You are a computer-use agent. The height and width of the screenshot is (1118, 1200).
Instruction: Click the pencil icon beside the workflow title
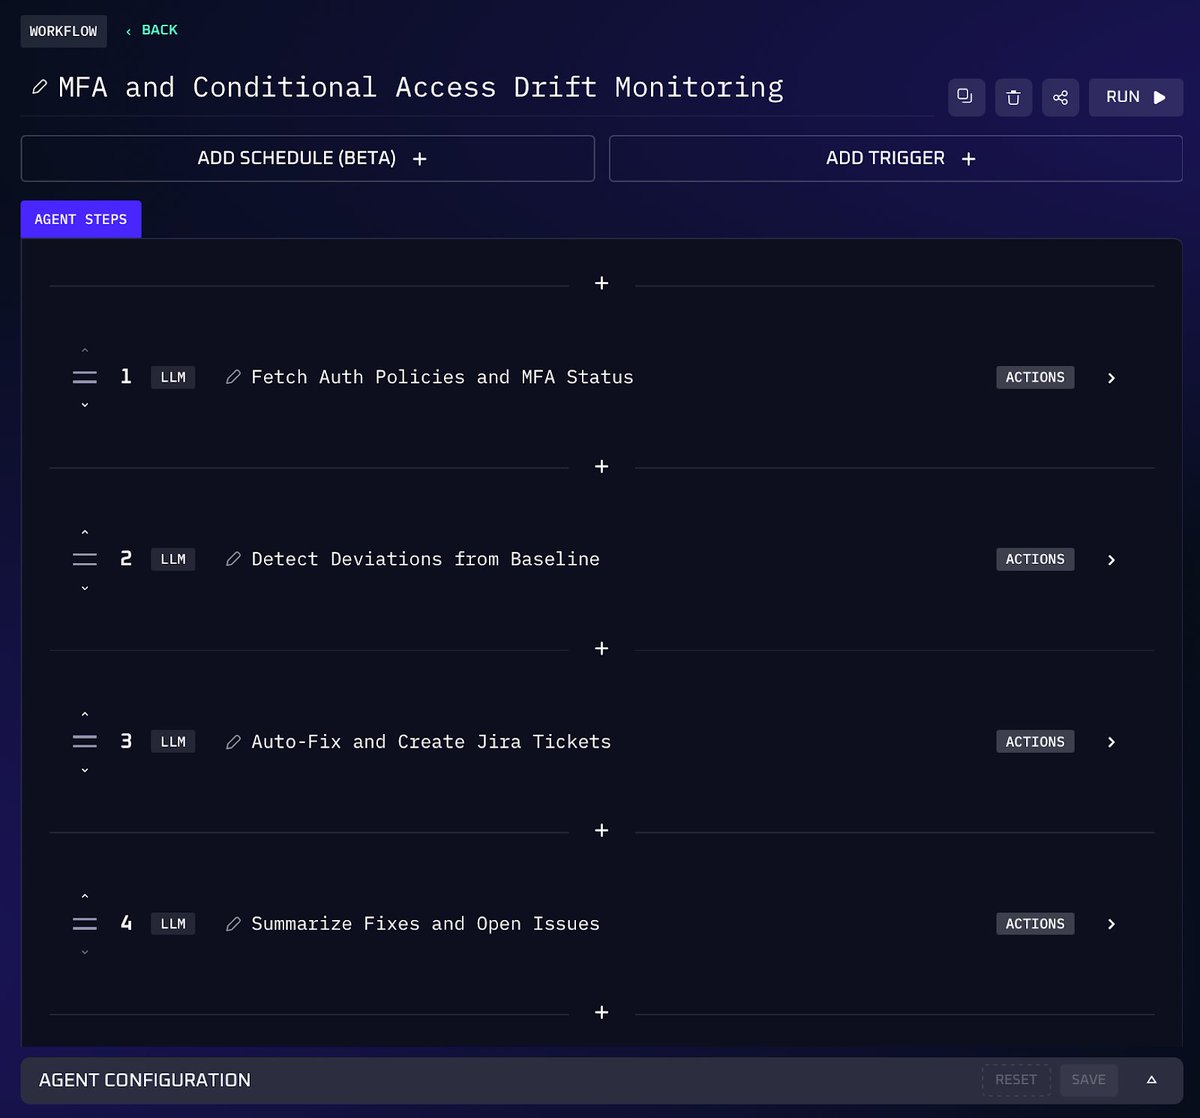point(39,88)
